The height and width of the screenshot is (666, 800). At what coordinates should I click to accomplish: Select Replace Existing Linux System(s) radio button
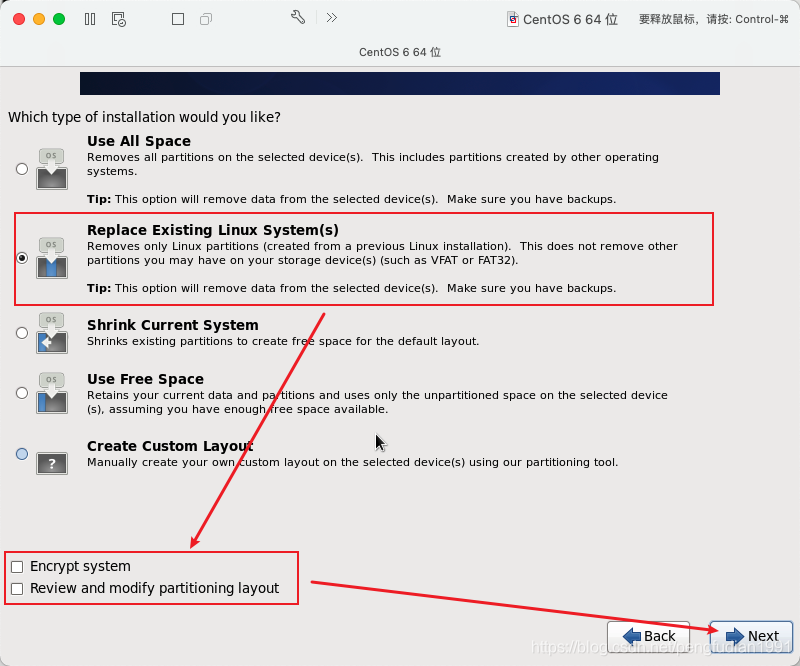point(22,258)
